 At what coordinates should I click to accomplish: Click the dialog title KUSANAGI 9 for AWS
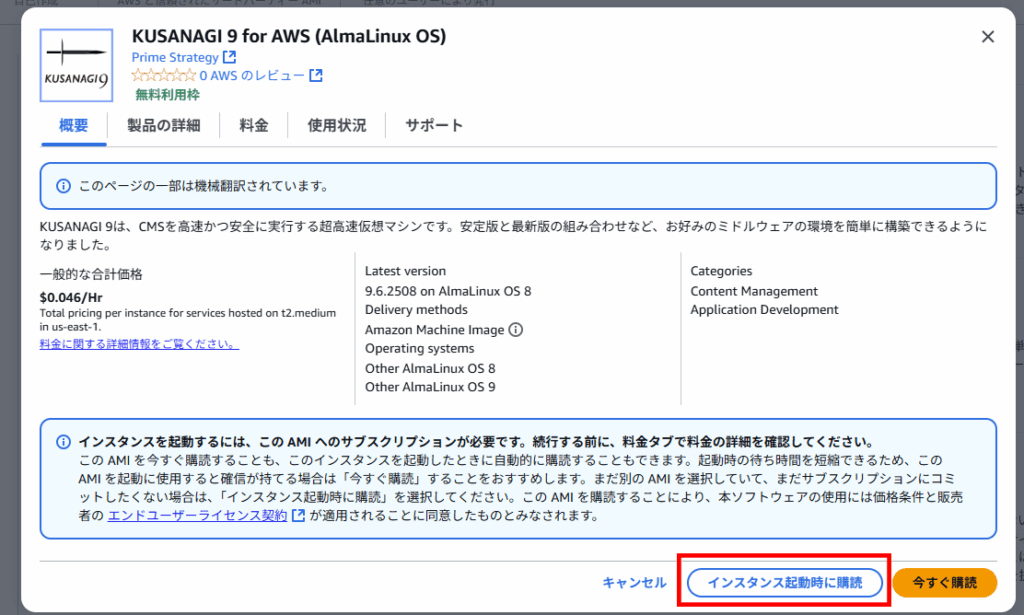[x=289, y=36]
